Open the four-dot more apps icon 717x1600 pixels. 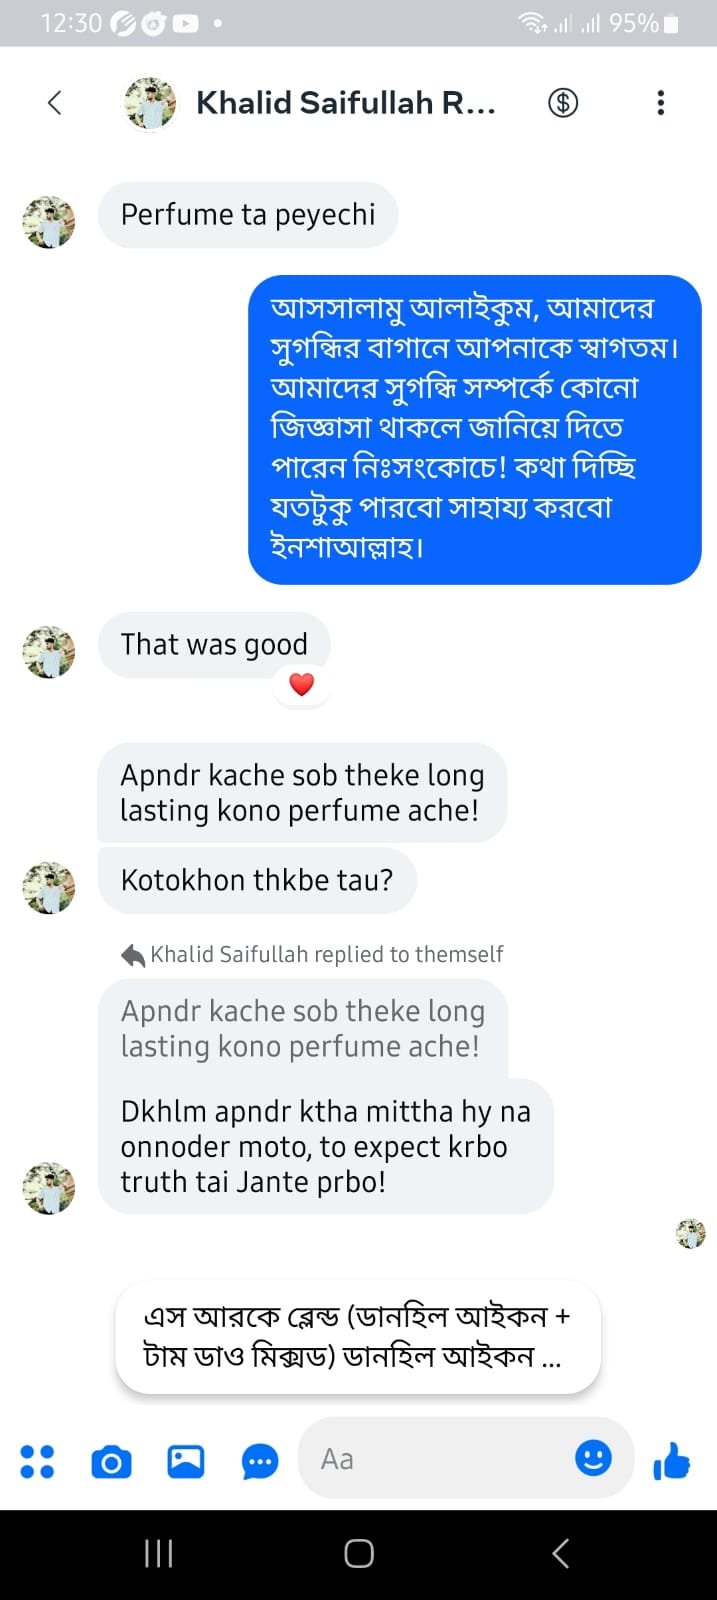click(37, 1461)
